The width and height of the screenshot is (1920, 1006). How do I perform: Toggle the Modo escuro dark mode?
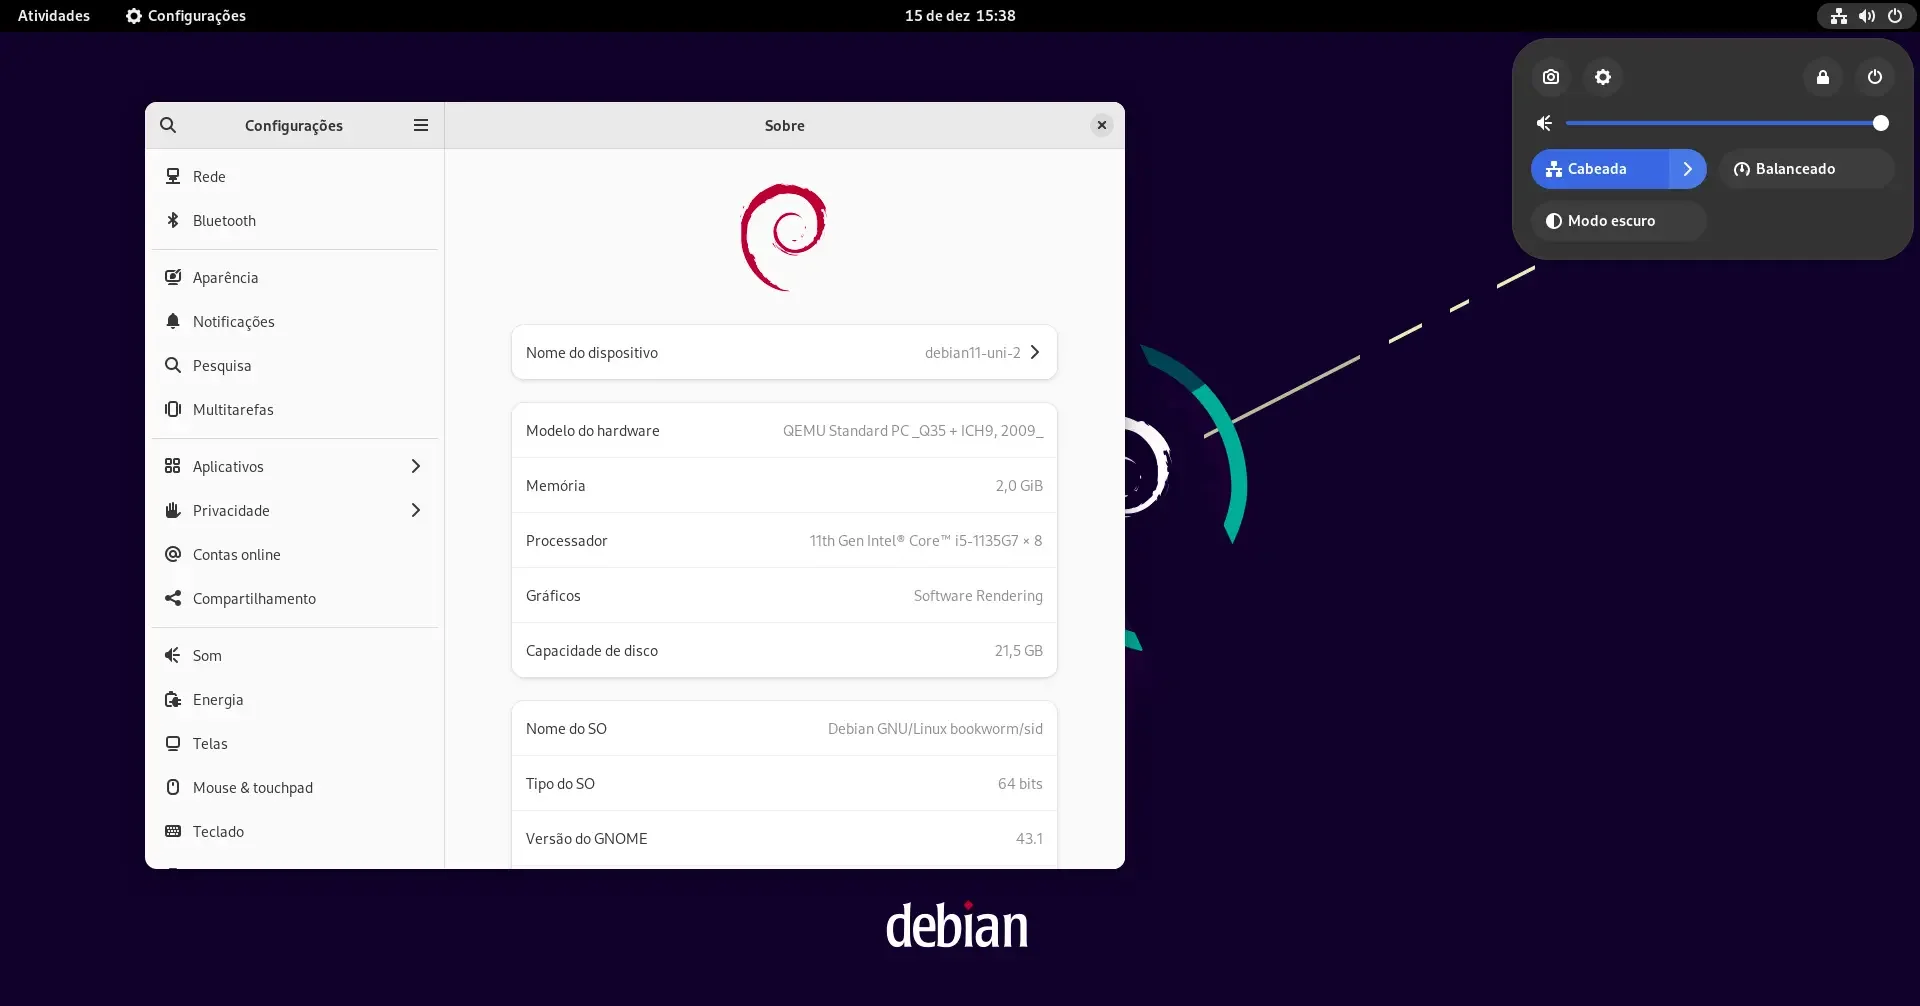(1618, 221)
